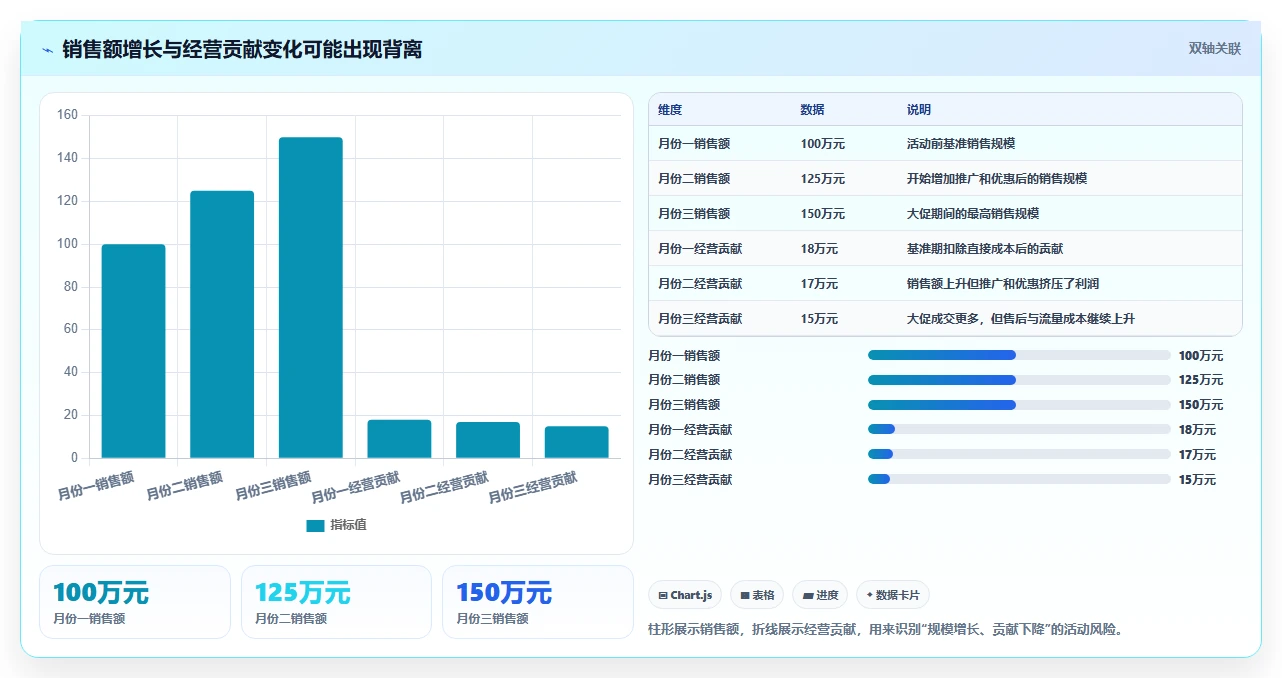Click the 80 y-axis label

tap(70, 287)
